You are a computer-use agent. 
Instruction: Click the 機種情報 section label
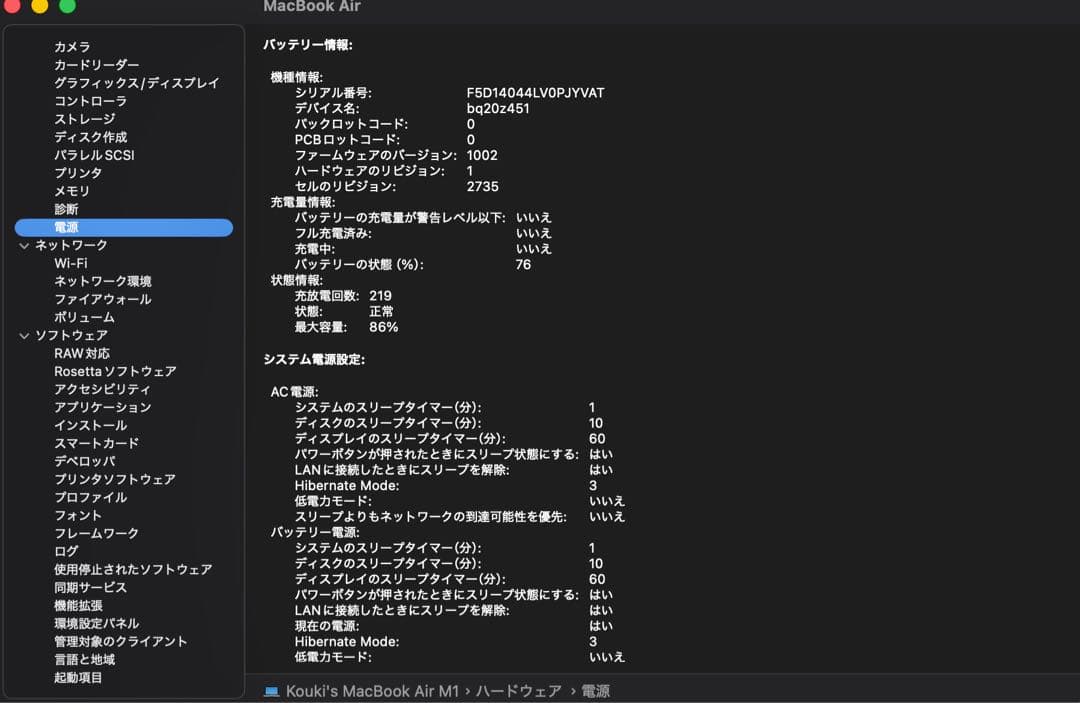[297, 77]
